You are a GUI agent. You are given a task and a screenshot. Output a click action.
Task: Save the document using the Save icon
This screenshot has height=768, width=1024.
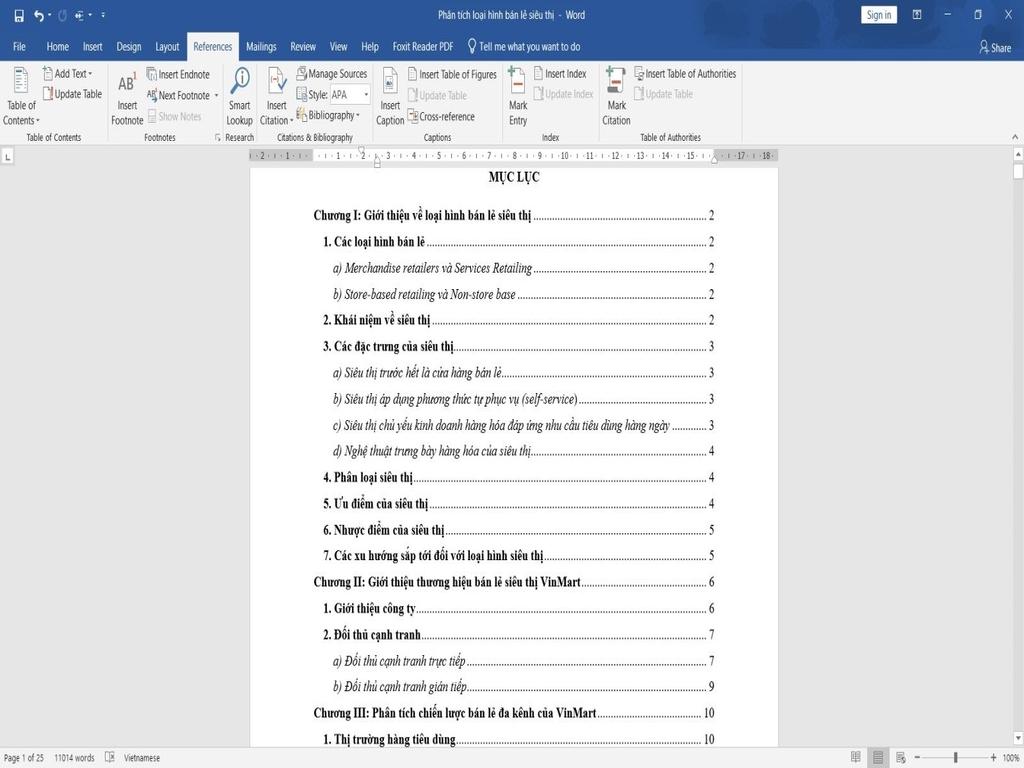coord(19,15)
